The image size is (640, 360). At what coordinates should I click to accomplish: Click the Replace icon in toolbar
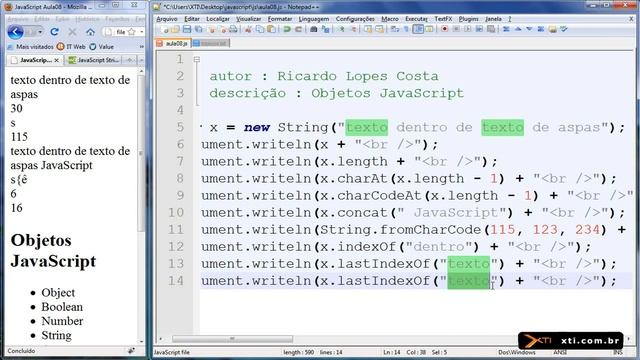[x=325, y=29]
